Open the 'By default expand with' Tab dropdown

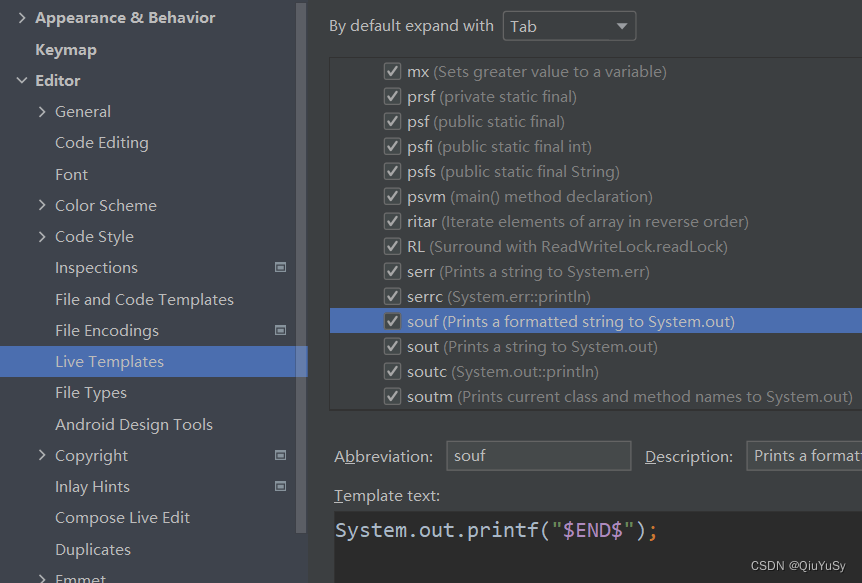569,26
